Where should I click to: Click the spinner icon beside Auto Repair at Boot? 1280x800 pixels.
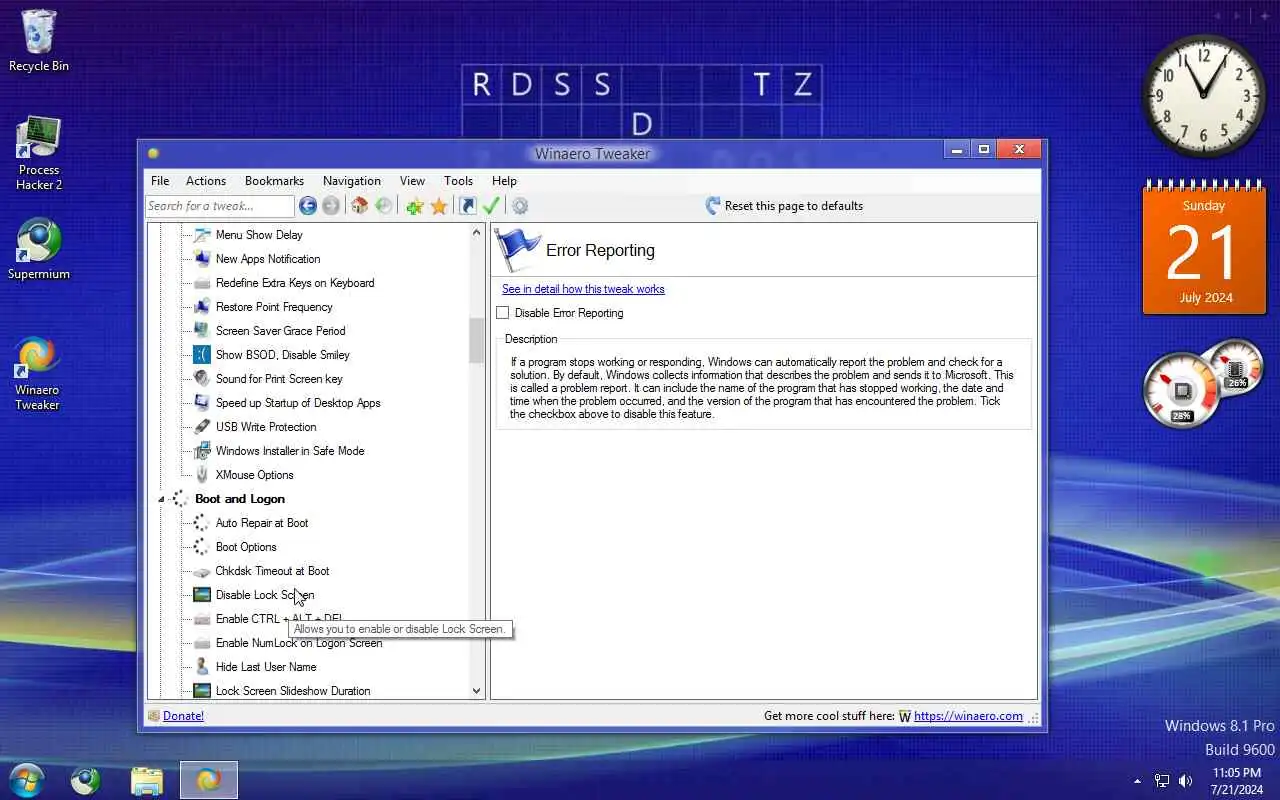click(202, 523)
